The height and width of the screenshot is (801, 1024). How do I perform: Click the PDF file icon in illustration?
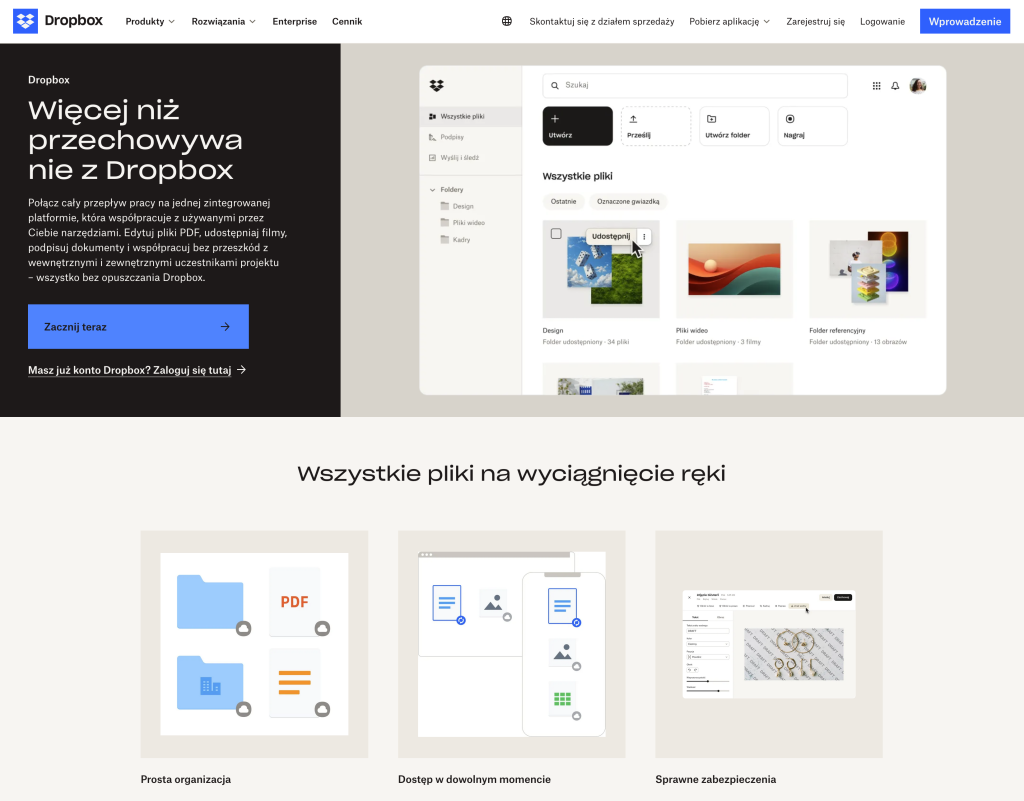(295, 601)
